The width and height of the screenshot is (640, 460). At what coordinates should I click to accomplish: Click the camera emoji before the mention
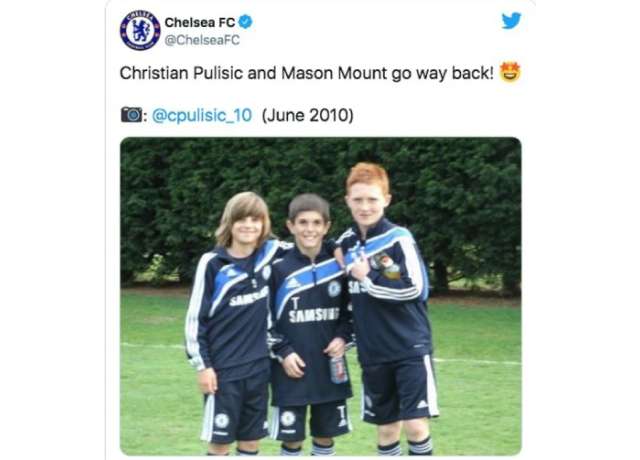(x=131, y=115)
